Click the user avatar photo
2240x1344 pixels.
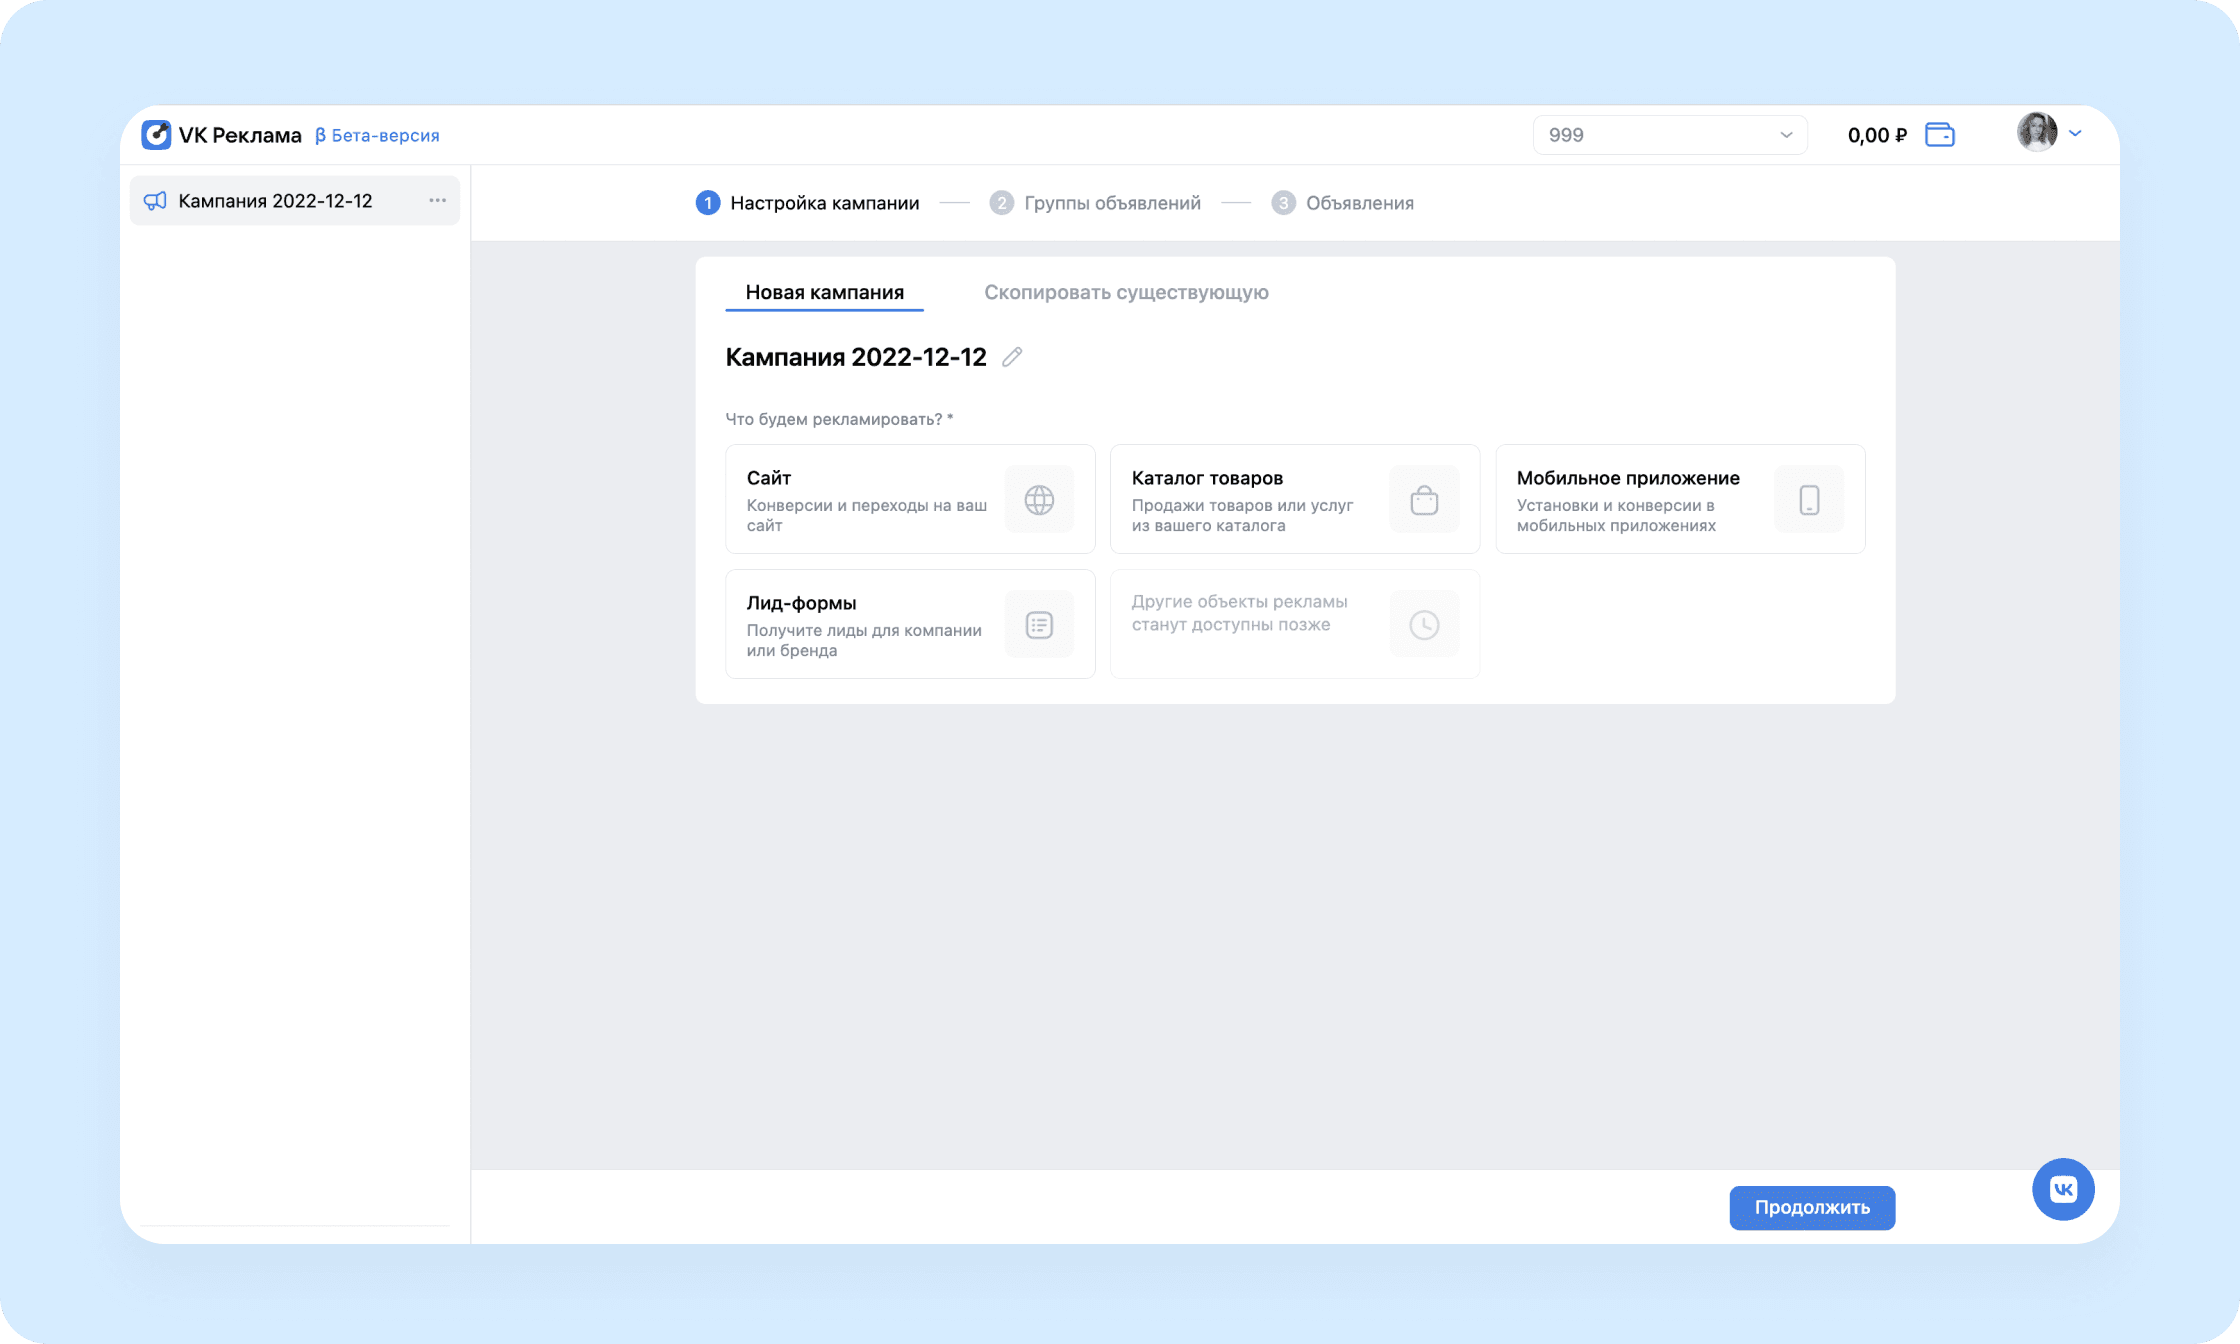[x=2036, y=132]
